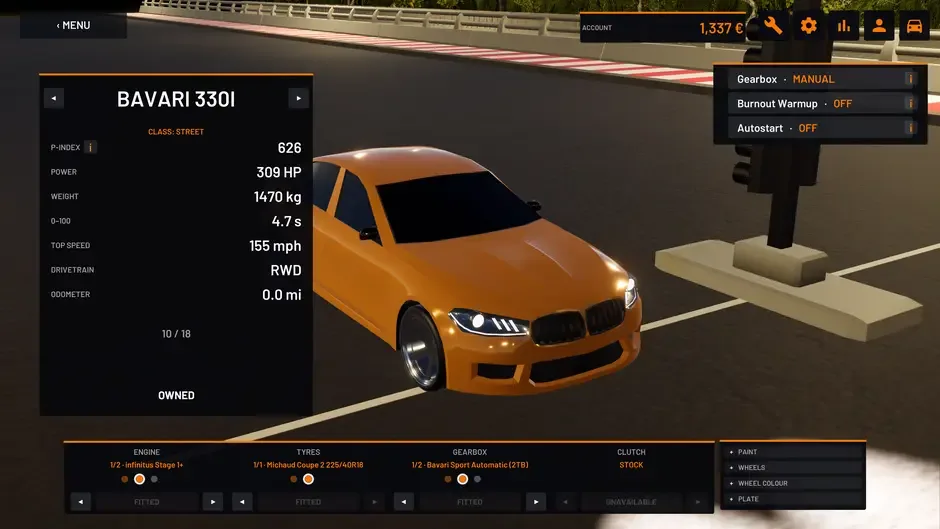Image resolution: width=940 pixels, height=529 pixels.
Task: Open the statistics bar chart icon
Action: tap(844, 26)
